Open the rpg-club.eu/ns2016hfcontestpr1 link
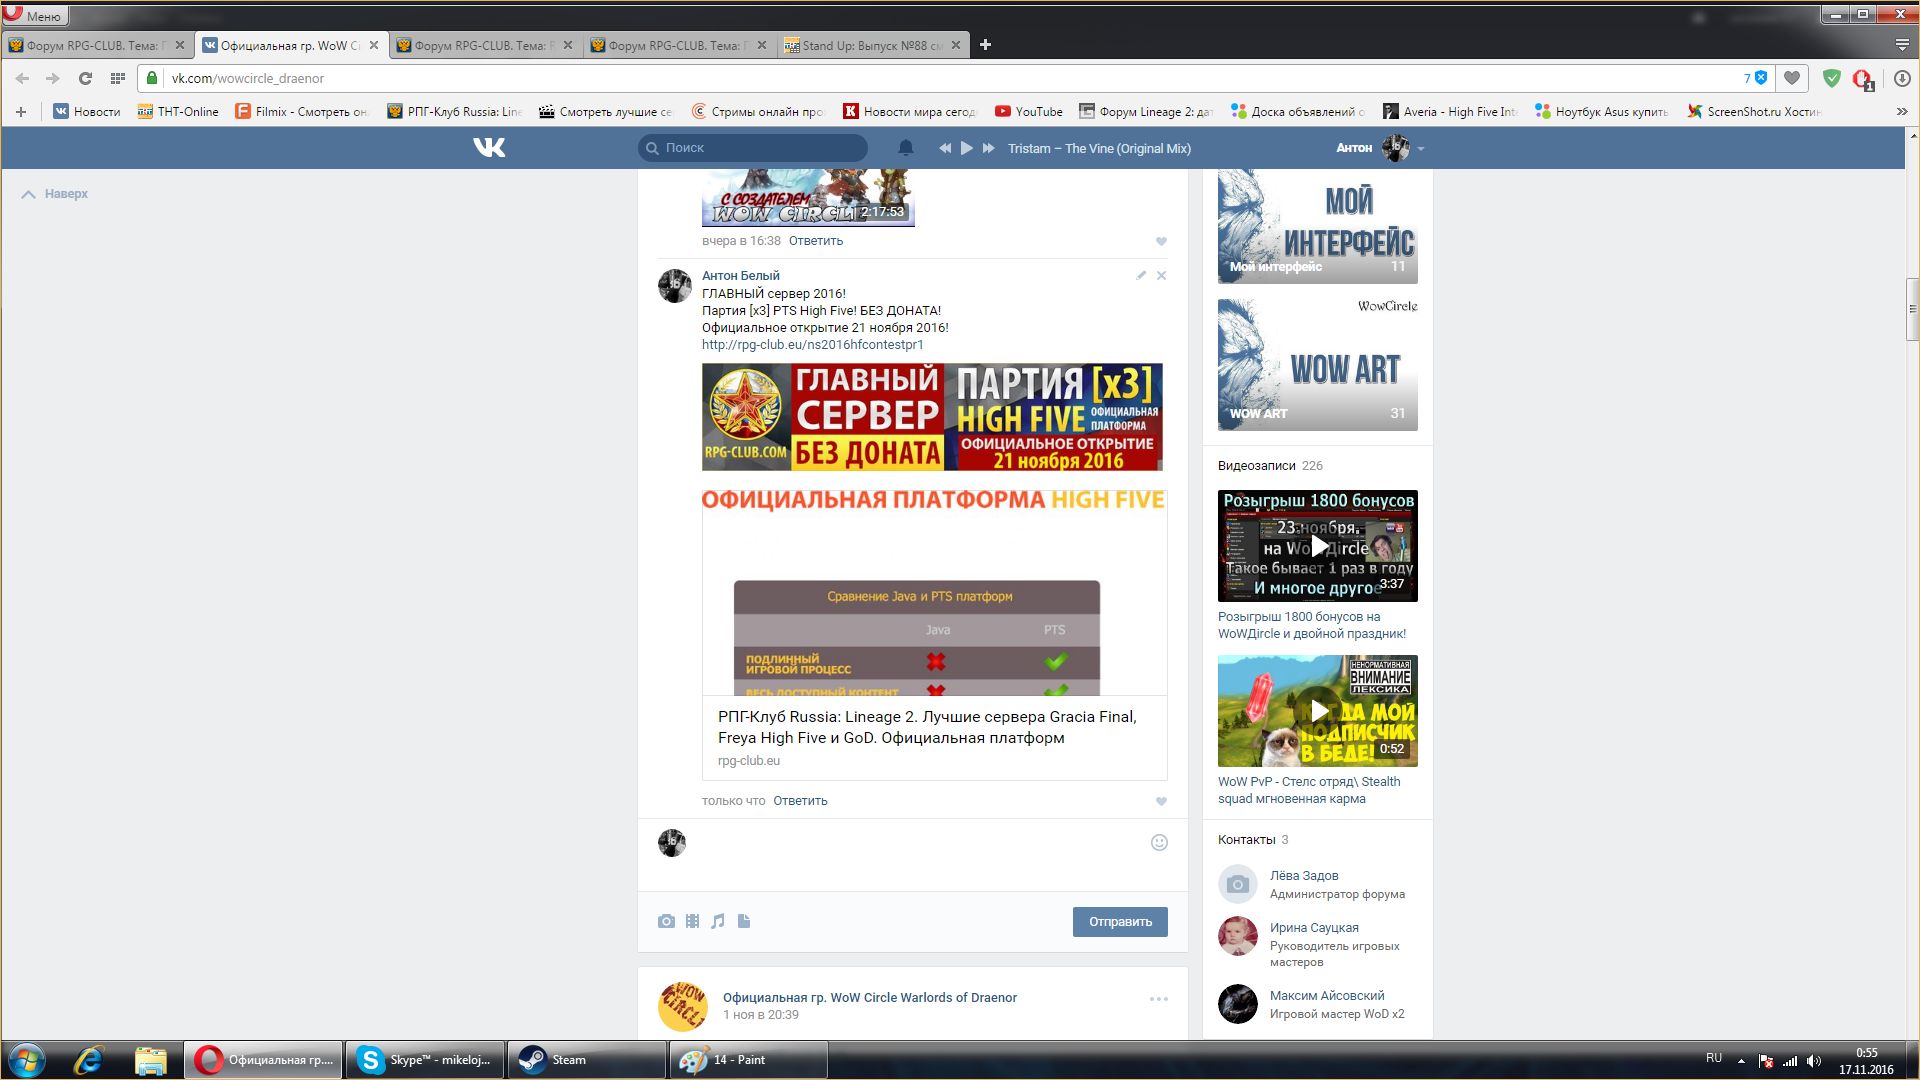The image size is (1920, 1080). [x=812, y=345]
